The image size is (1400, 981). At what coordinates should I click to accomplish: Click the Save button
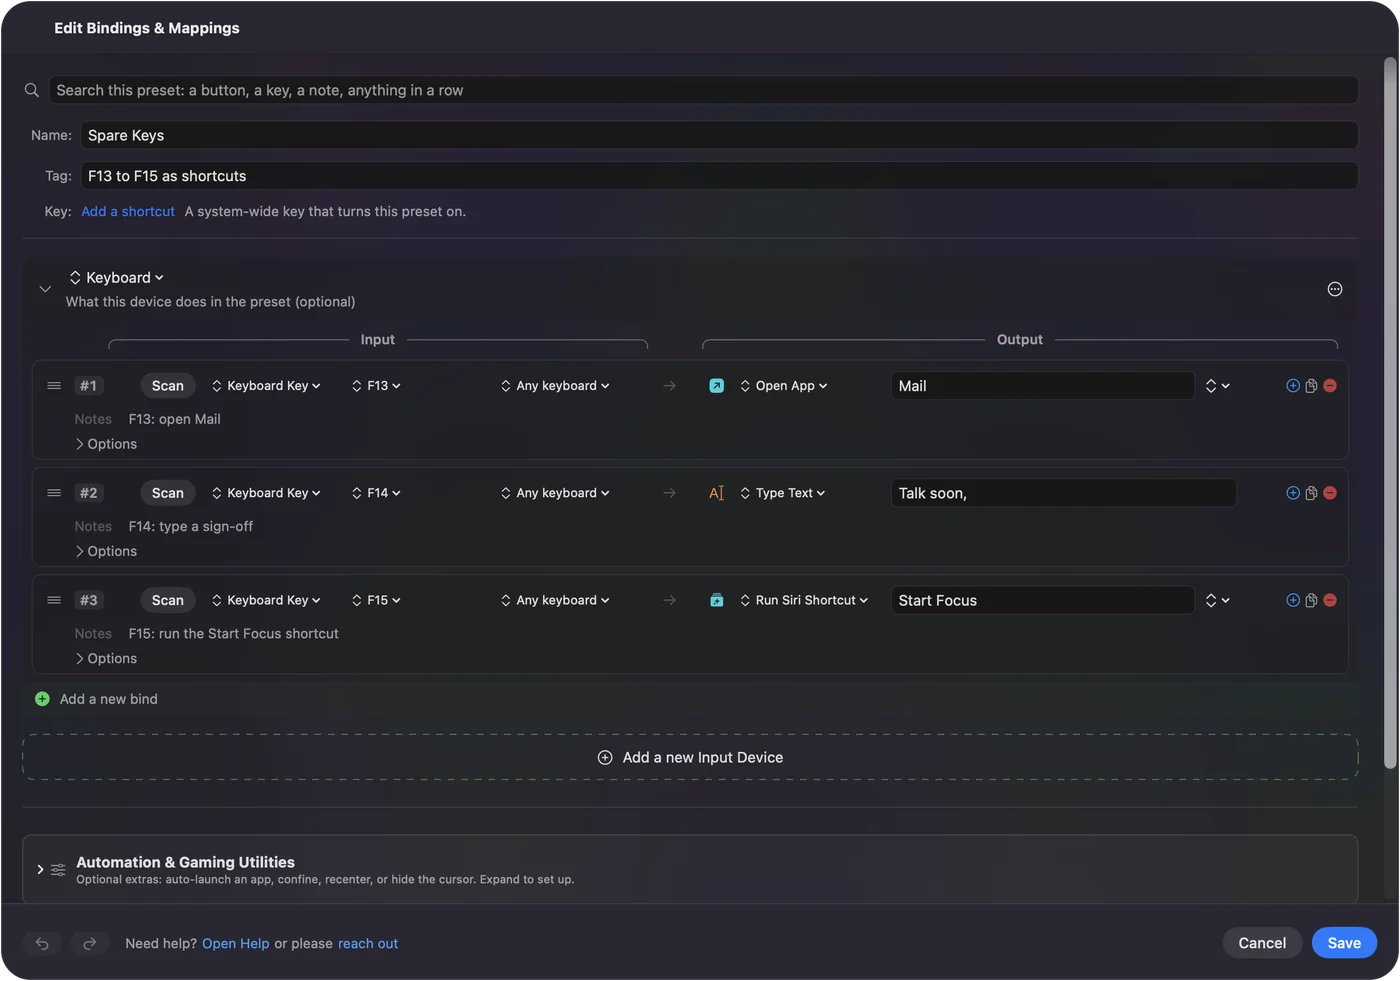[1344, 943]
